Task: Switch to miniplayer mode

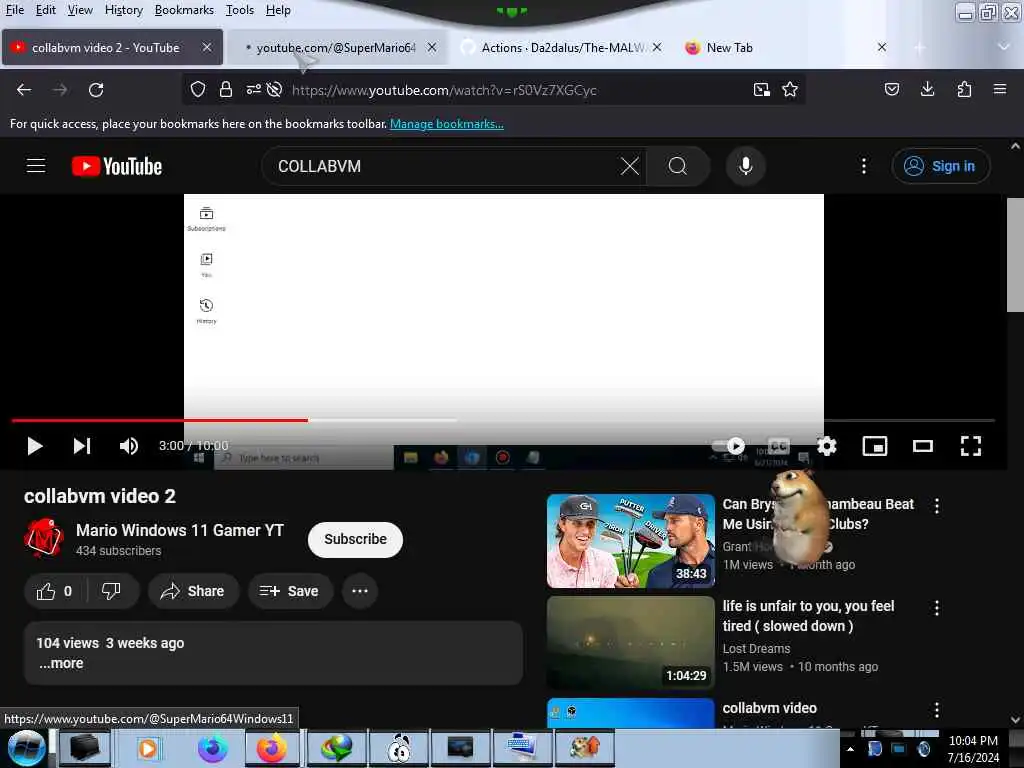Action: pos(874,446)
